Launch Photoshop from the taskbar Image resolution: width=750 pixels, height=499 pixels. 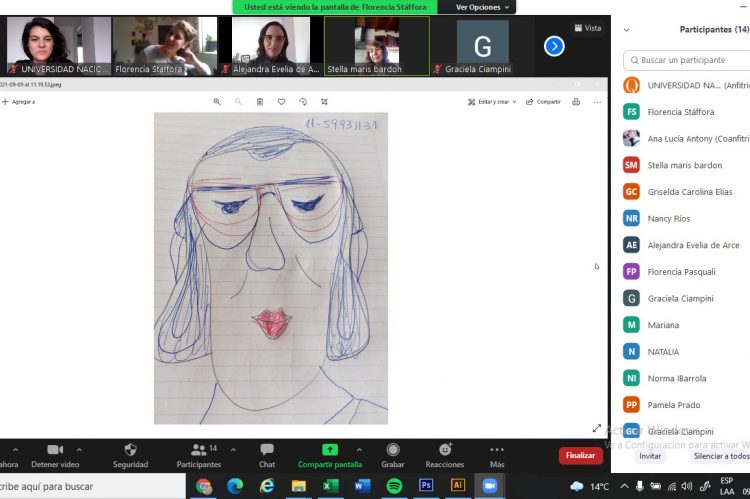click(x=425, y=486)
